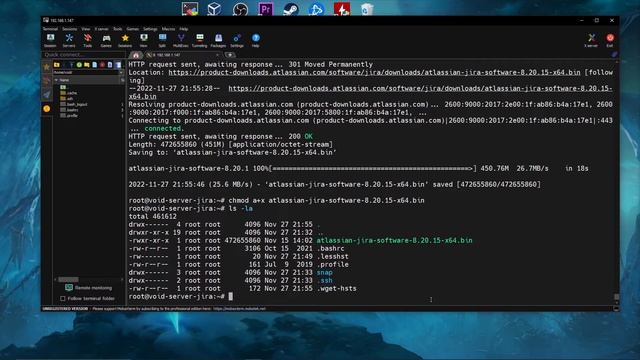The image size is (640, 360).
Task: Click the Remote monitoring icon
Action: (x=69, y=288)
